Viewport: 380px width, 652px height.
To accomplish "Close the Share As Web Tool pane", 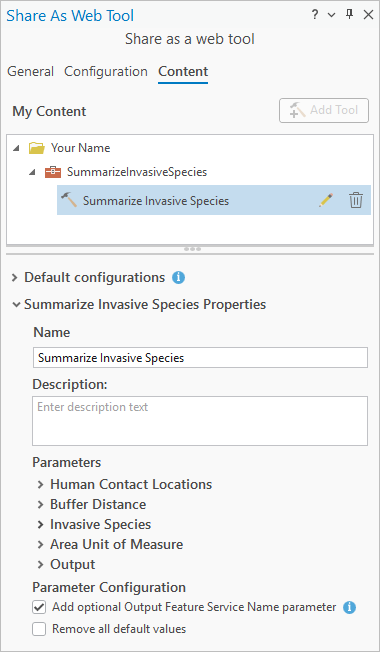I will (x=368, y=15).
